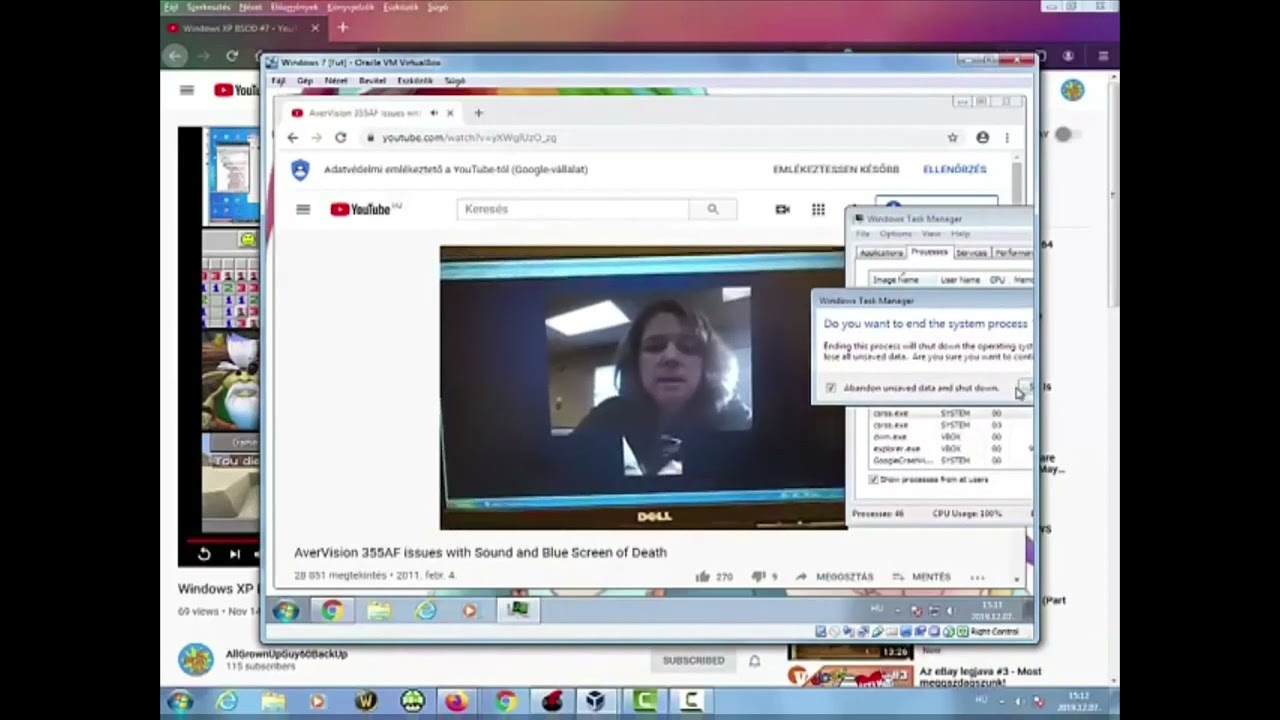The height and width of the screenshot is (720, 1280).
Task: Open the Nézet menu in VirtualBox
Action: (336, 80)
